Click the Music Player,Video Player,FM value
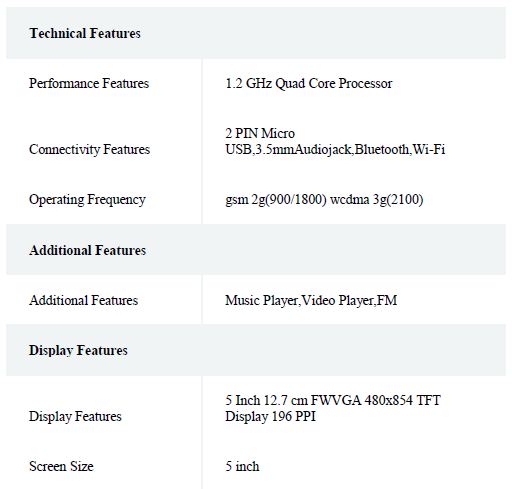This screenshot has width=512, height=489. (311, 300)
